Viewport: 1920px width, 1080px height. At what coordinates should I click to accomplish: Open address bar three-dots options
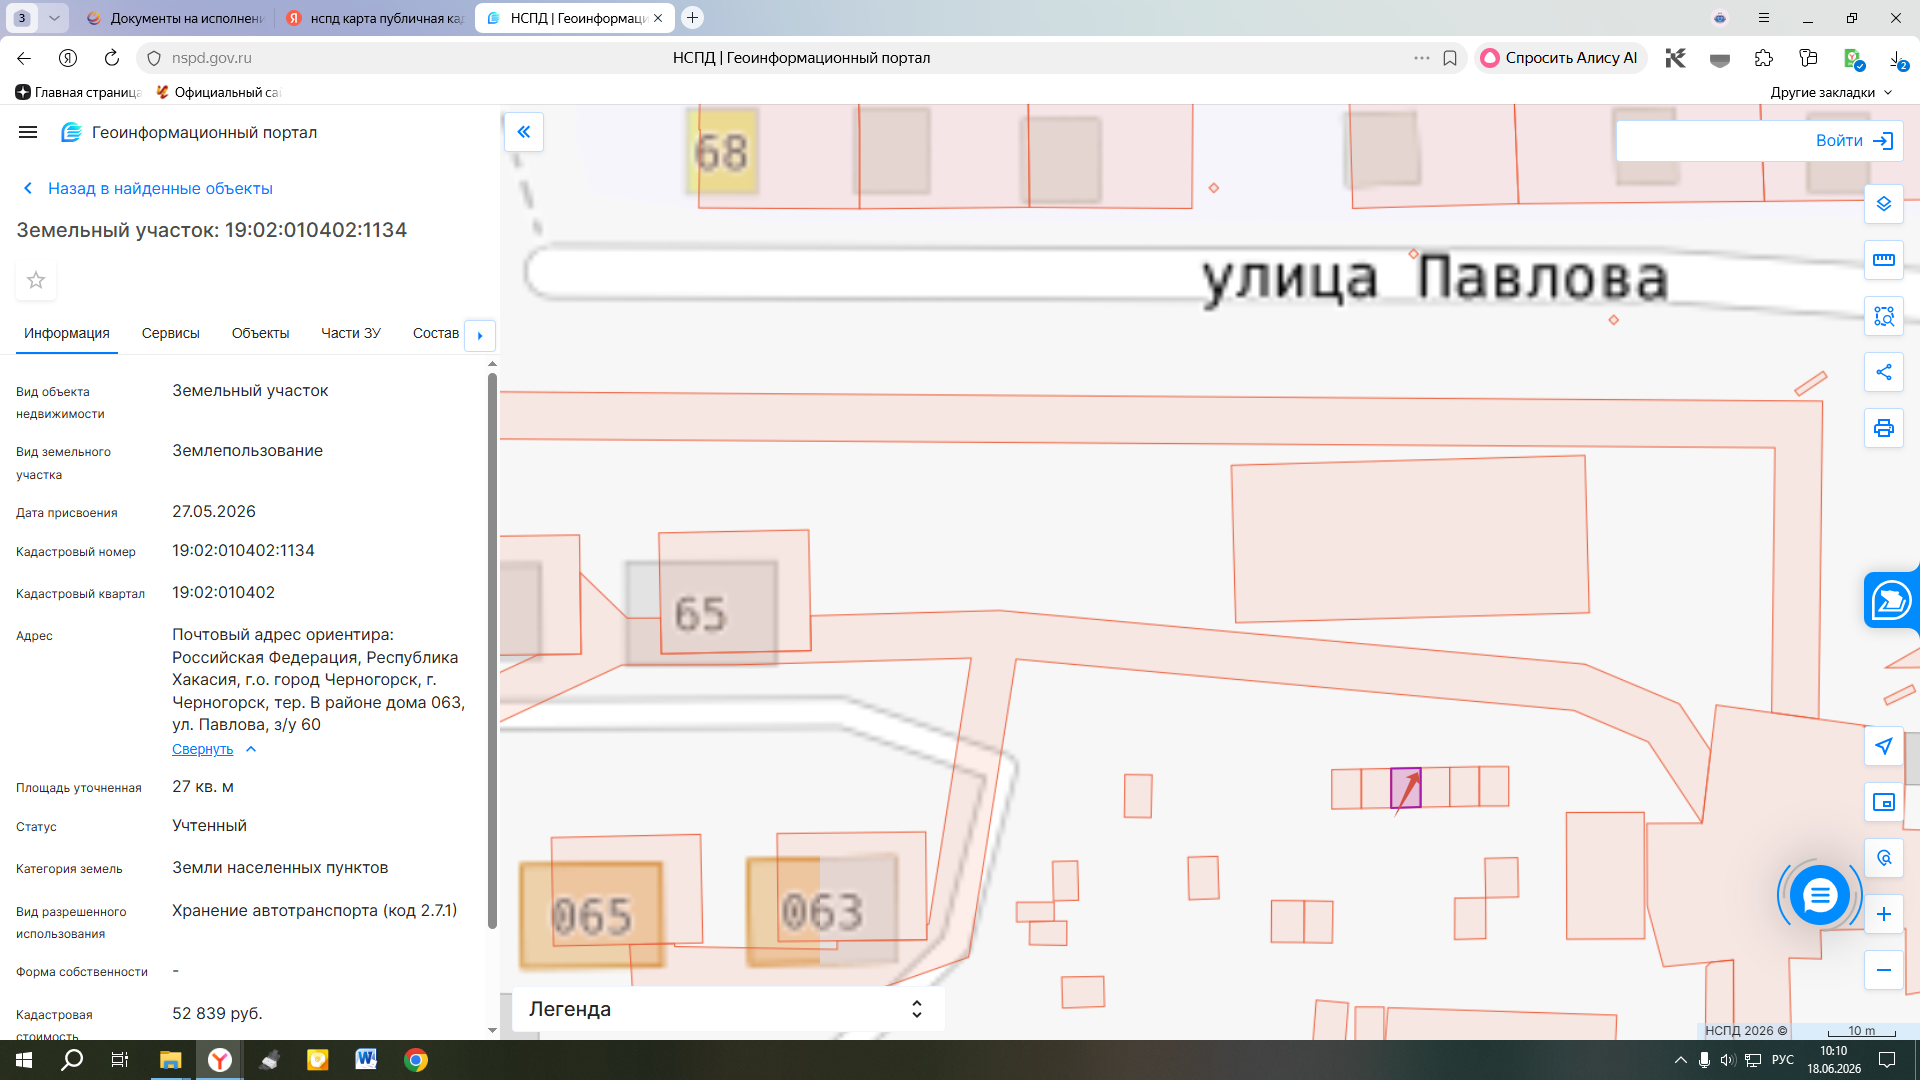point(1422,58)
